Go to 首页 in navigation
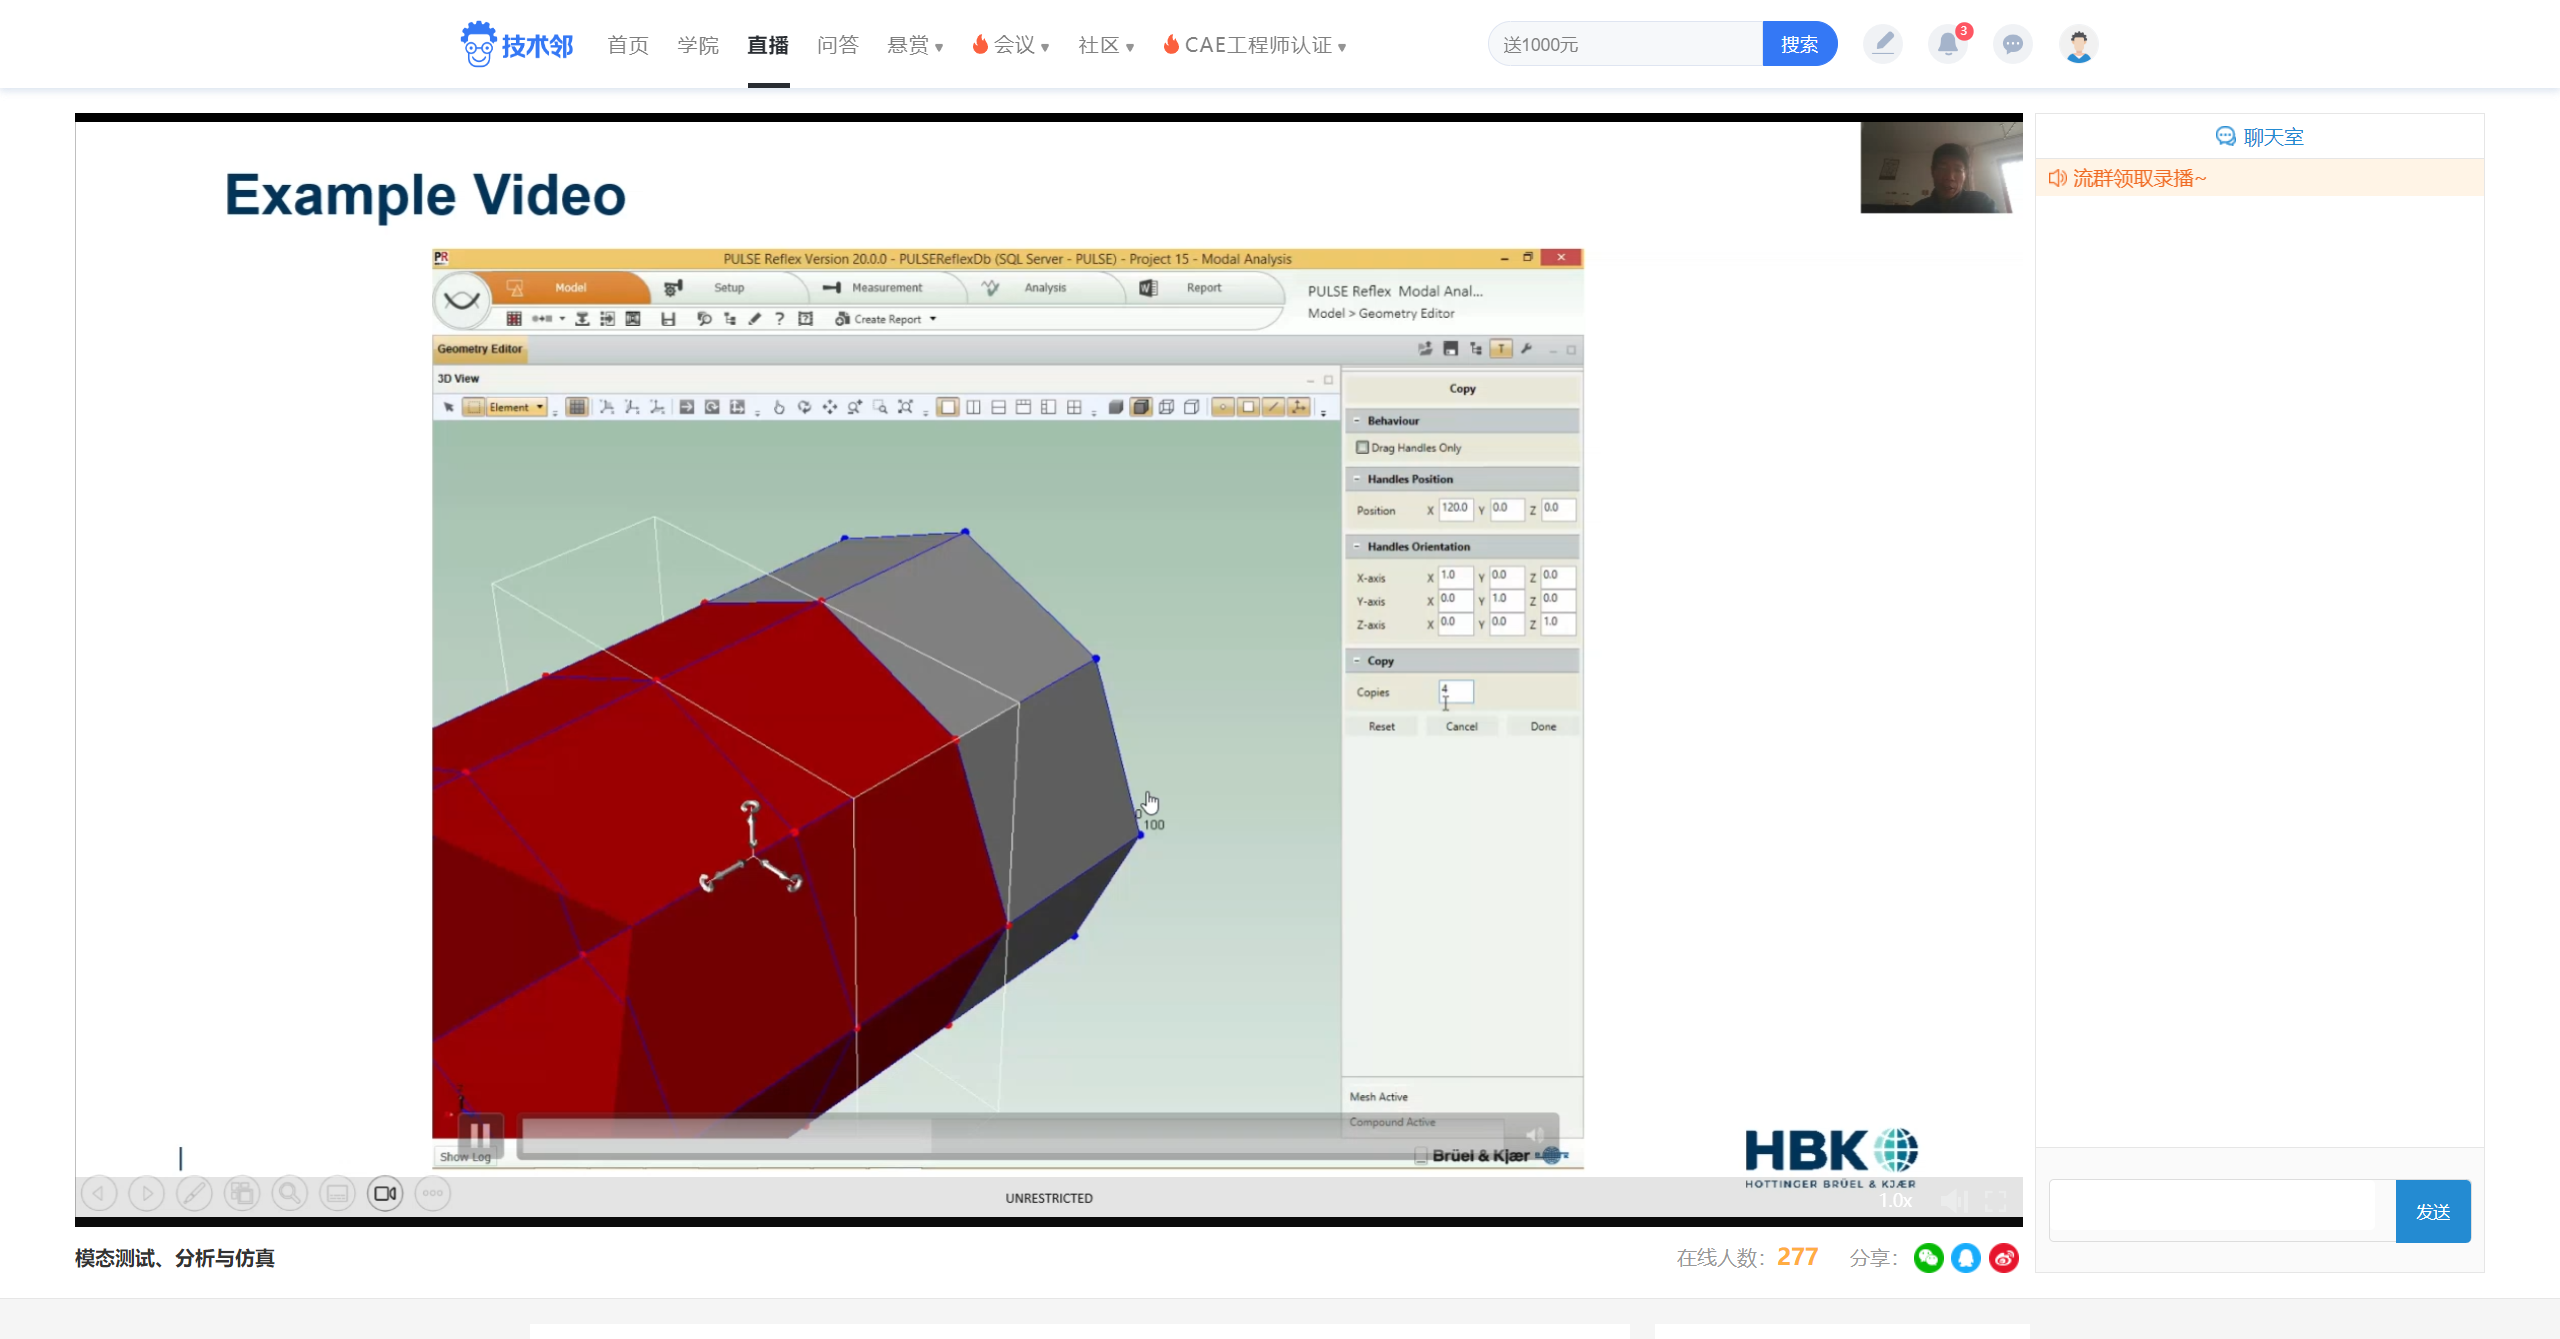The image size is (2560, 1339). click(628, 45)
